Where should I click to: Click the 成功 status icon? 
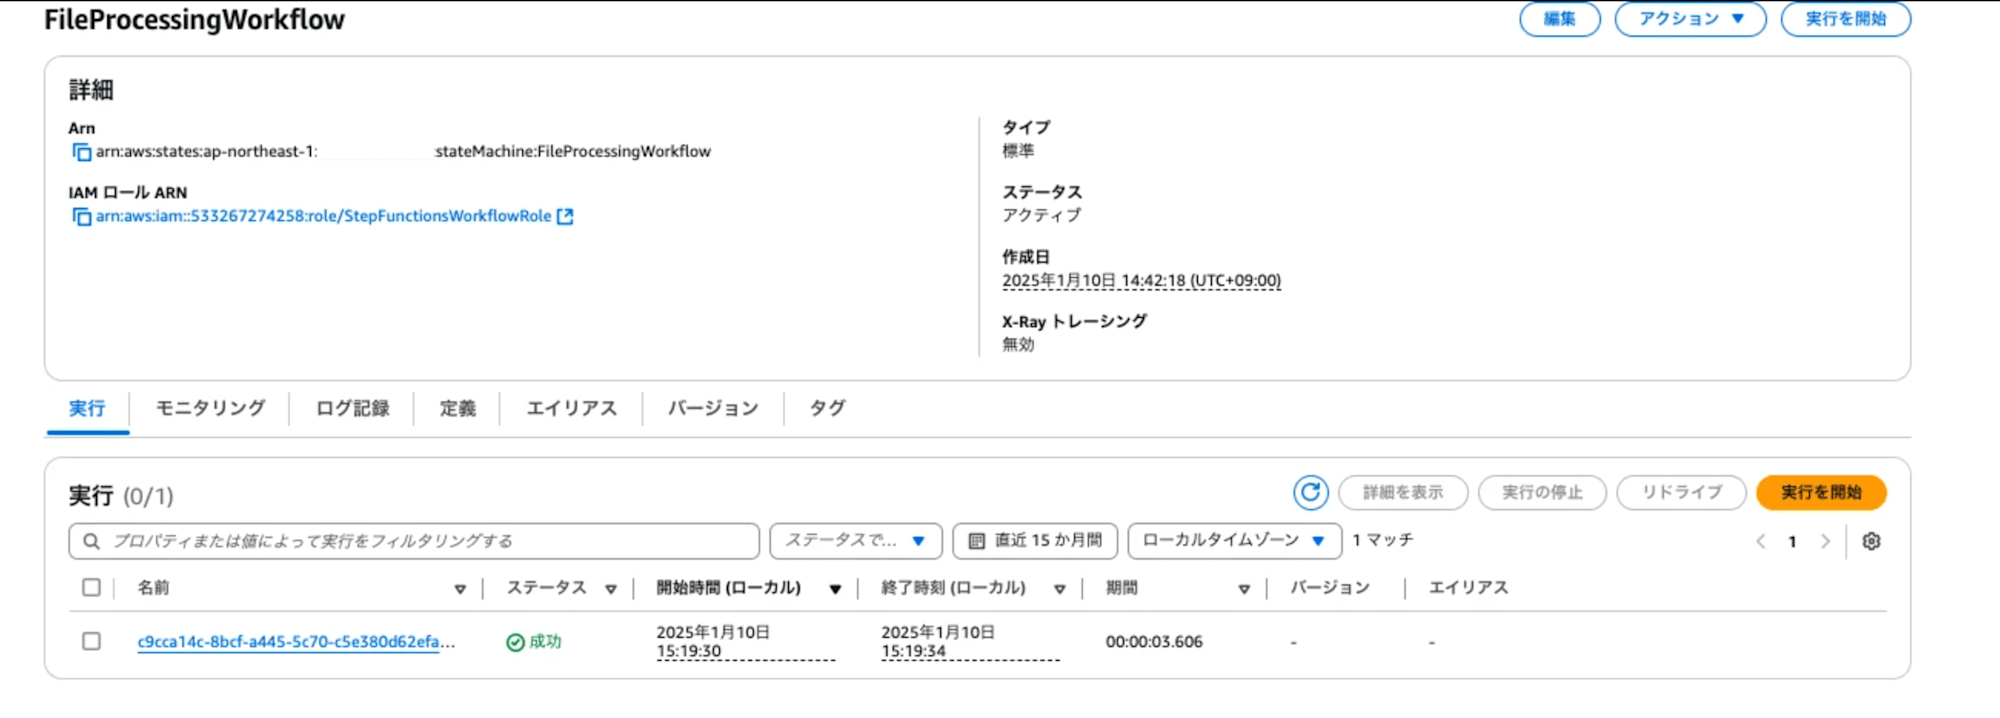(515, 642)
